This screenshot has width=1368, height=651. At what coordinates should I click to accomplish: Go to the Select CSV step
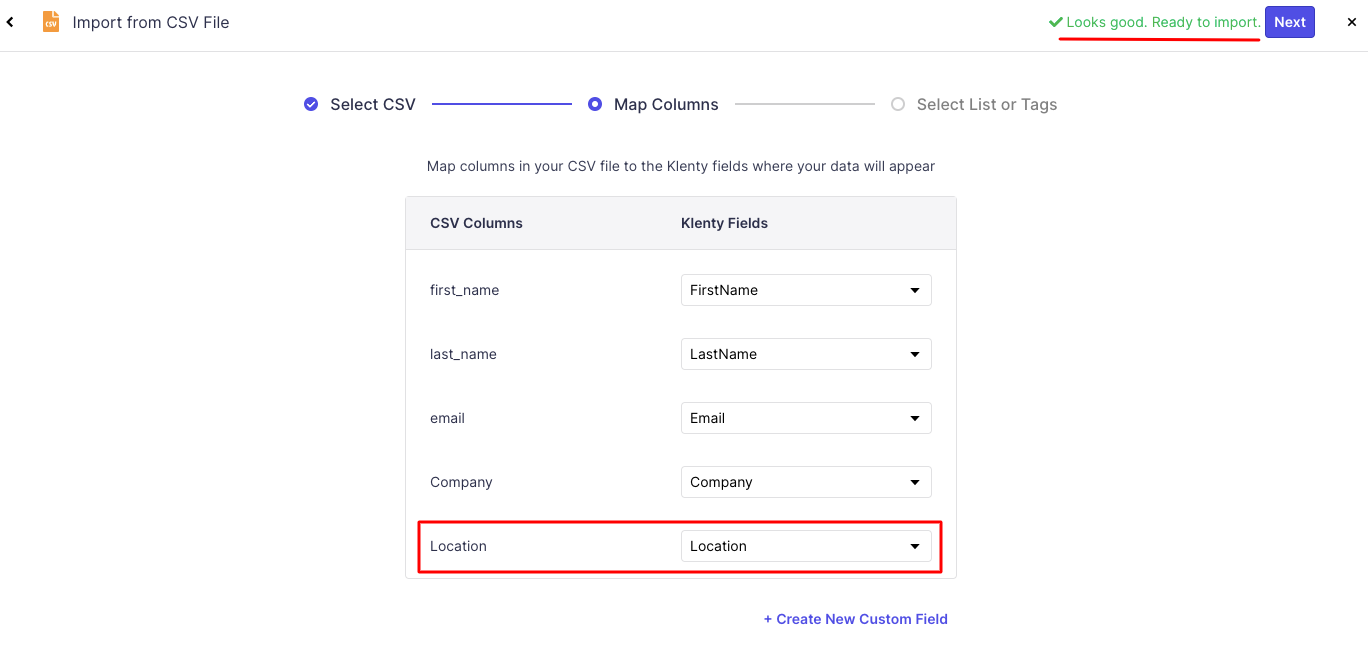(373, 104)
